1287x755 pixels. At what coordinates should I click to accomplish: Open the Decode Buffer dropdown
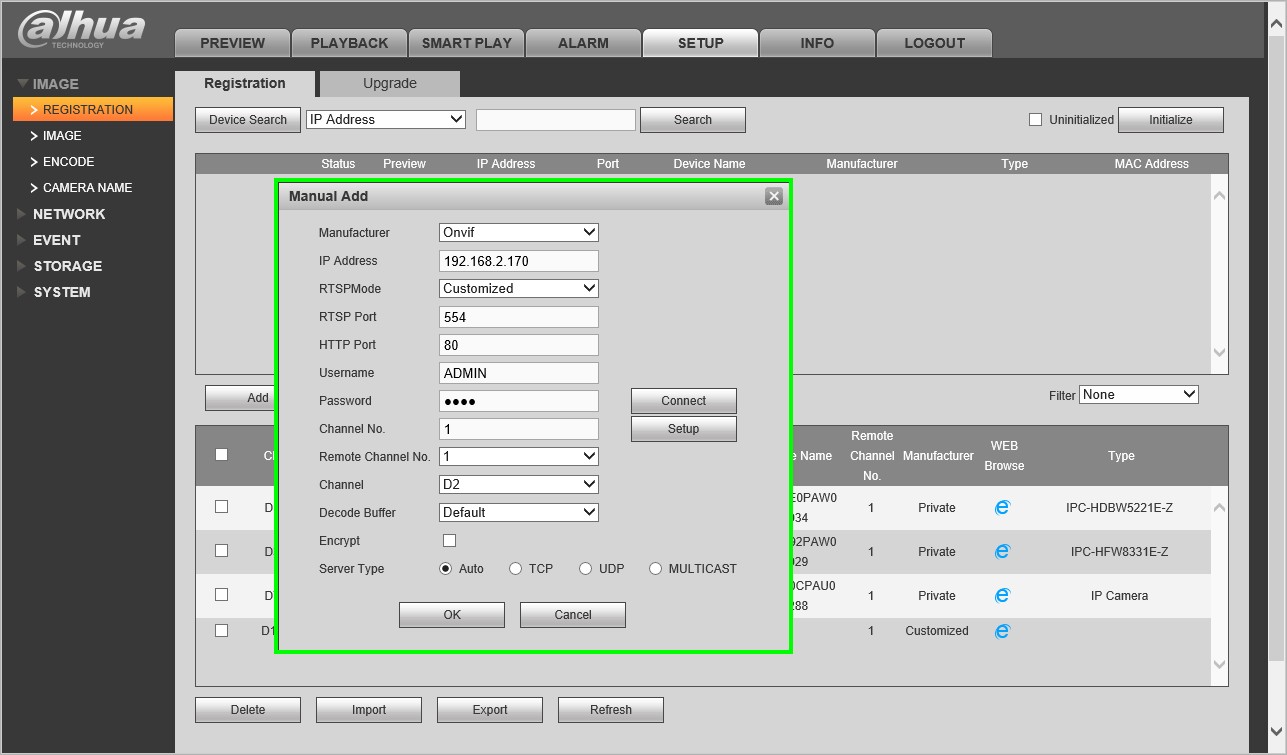pos(519,512)
